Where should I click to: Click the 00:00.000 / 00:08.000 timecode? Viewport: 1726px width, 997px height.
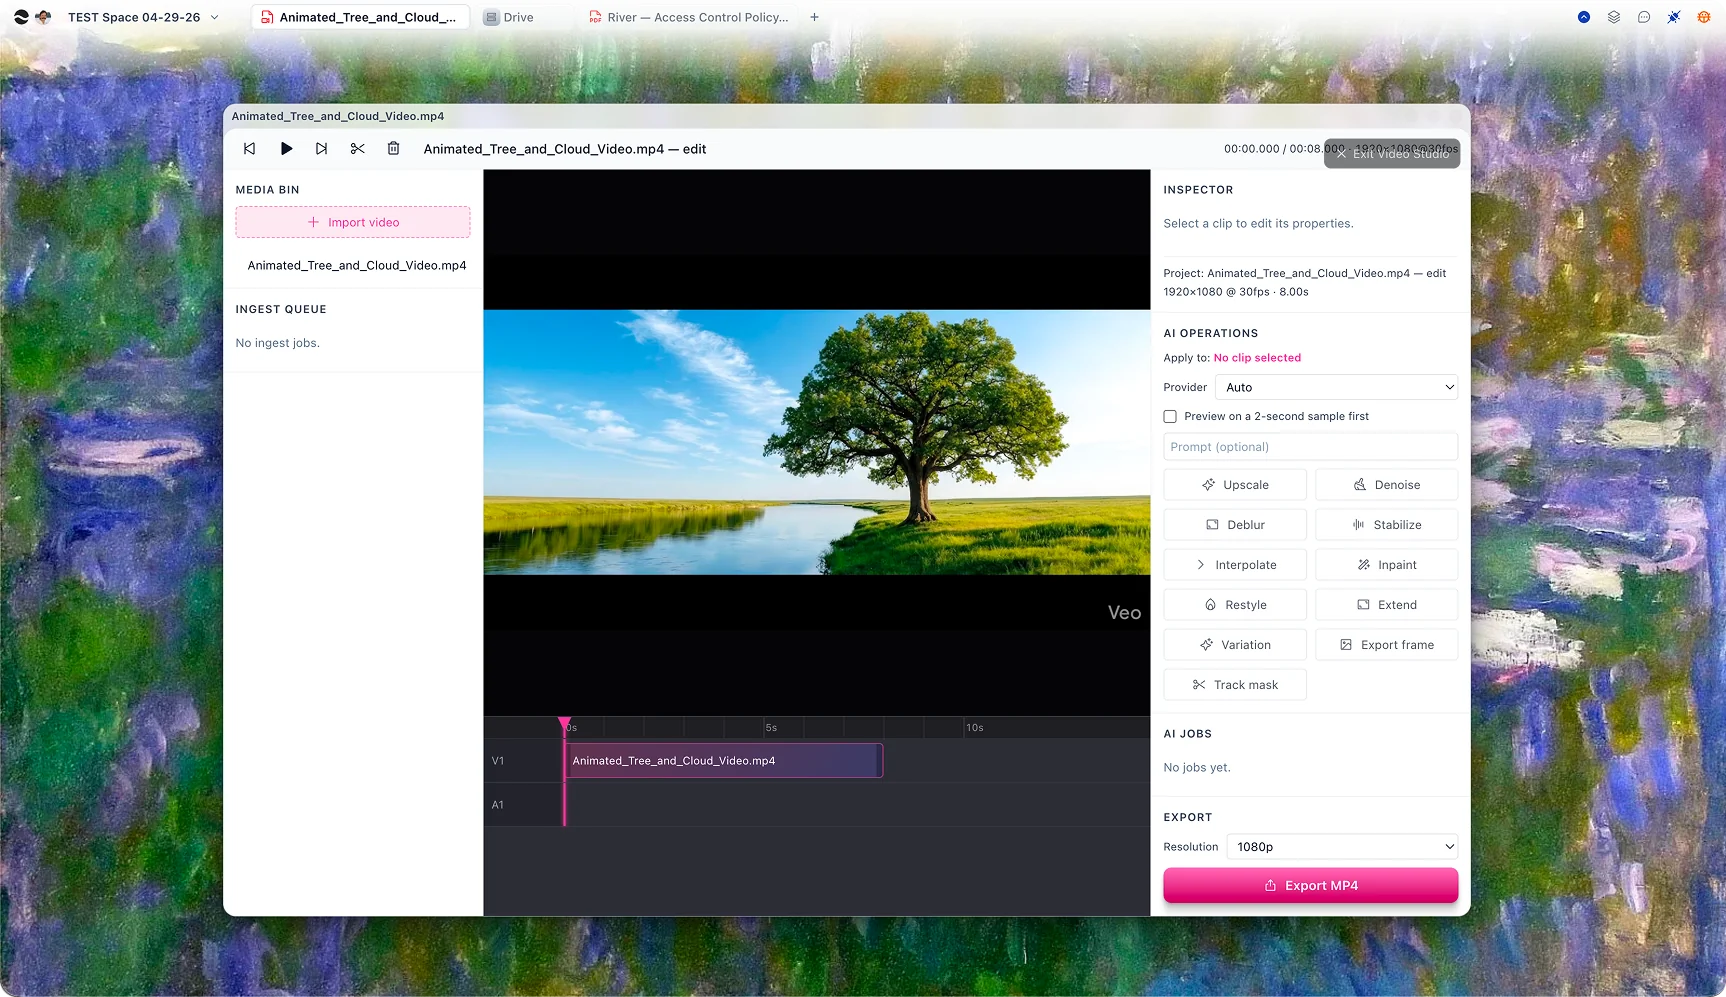point(1284,149)
